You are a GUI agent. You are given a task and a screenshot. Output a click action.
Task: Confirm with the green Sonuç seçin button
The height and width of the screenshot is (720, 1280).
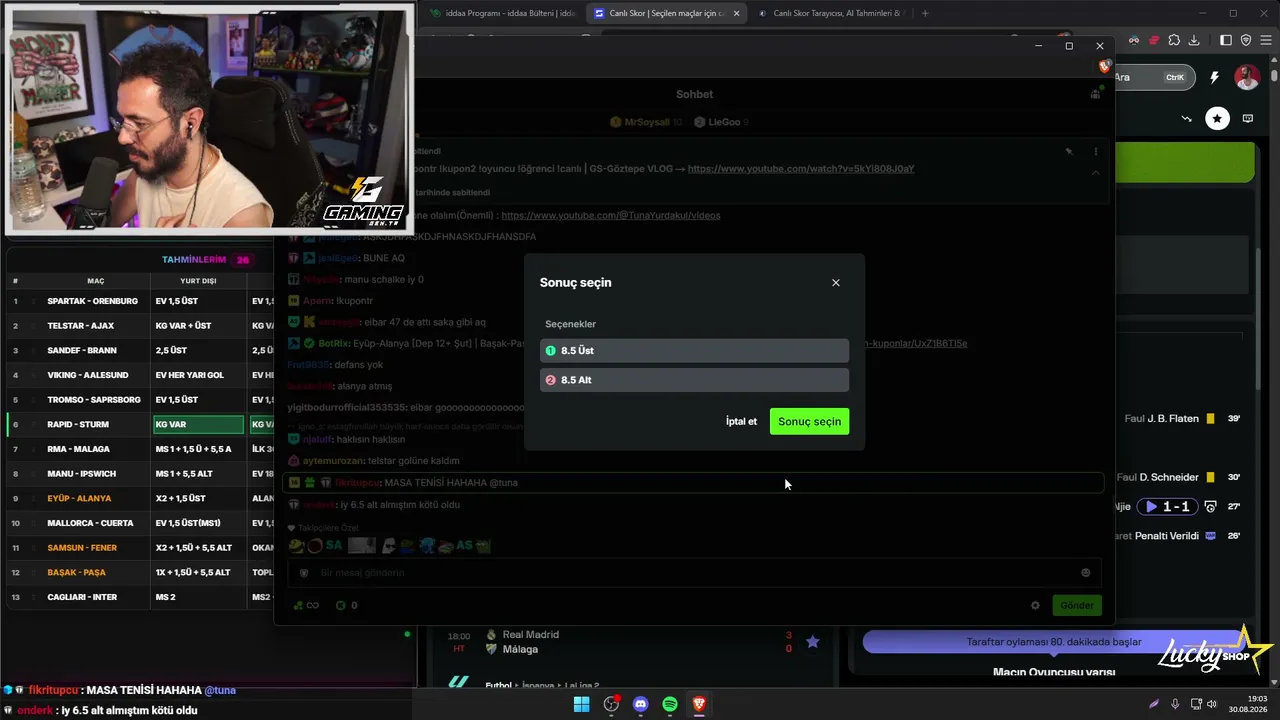tap(809, 422)
